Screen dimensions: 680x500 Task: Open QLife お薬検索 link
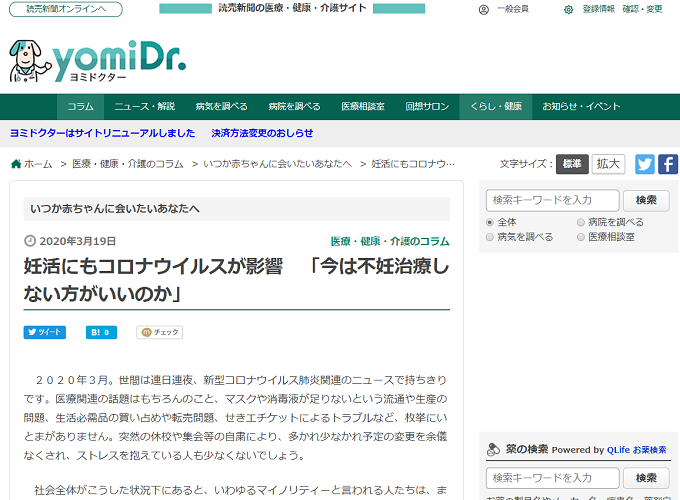(637, 450)
